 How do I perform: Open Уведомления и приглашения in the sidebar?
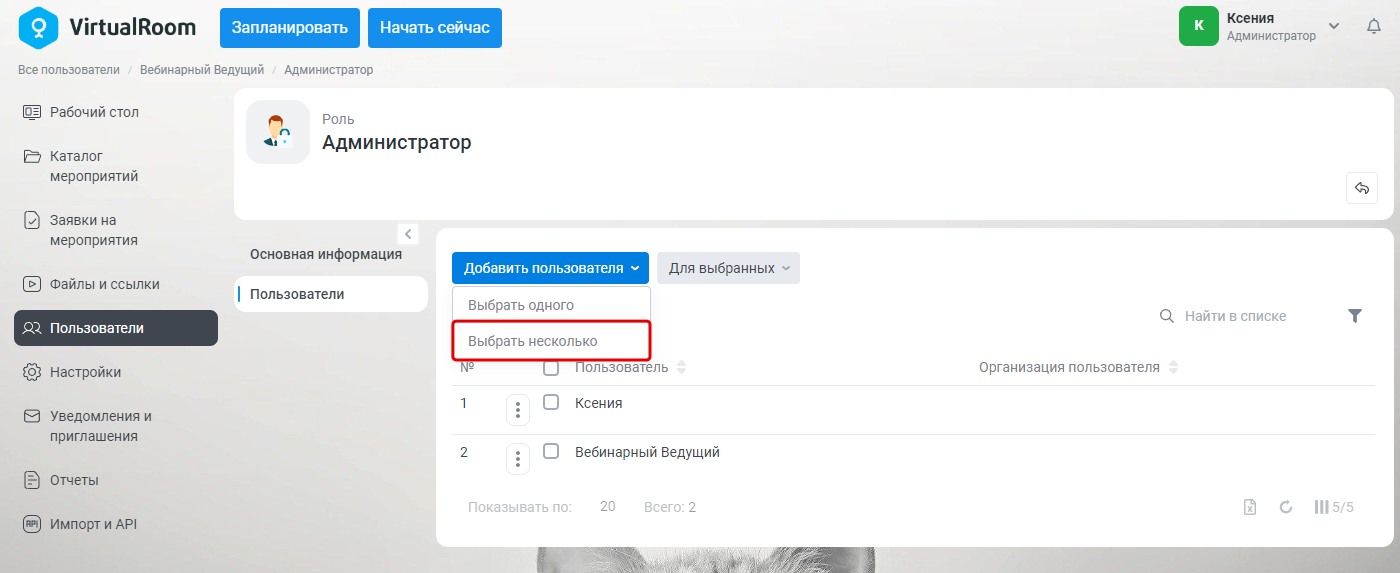tap(116, 426)
